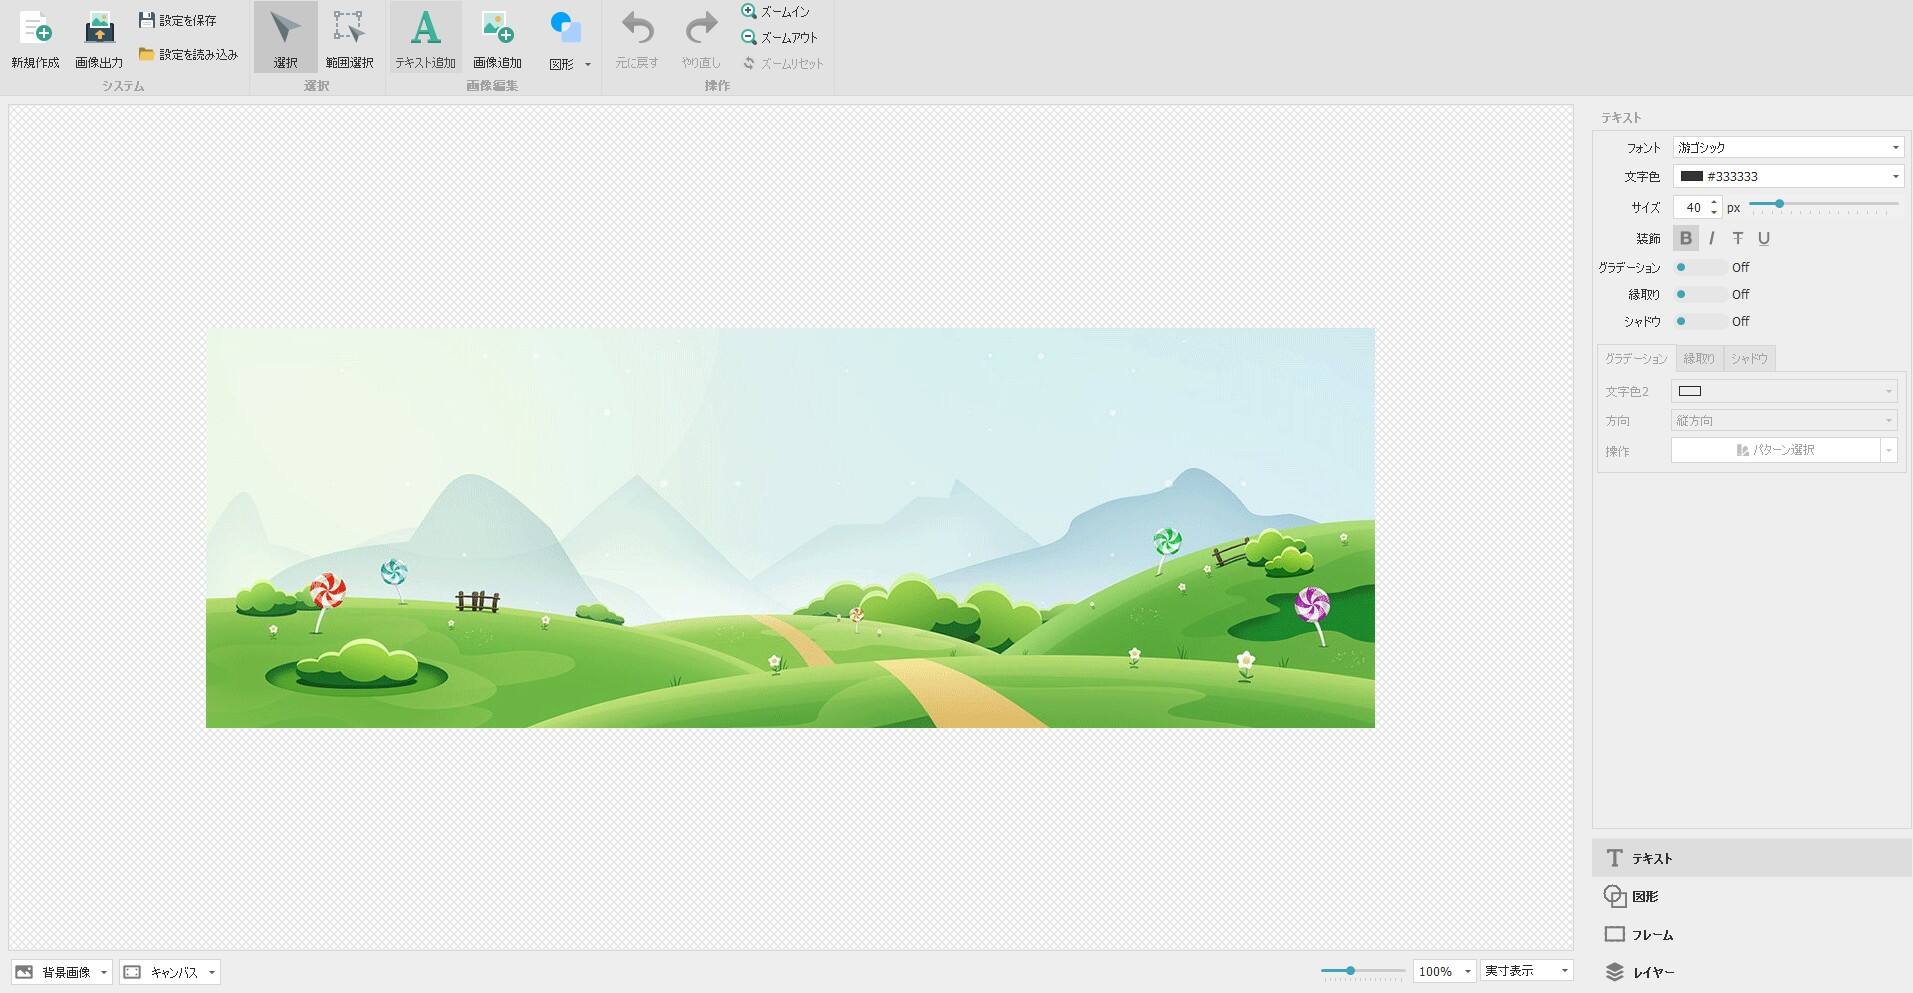Click the パターン選択 button

tap(1775, 450)
